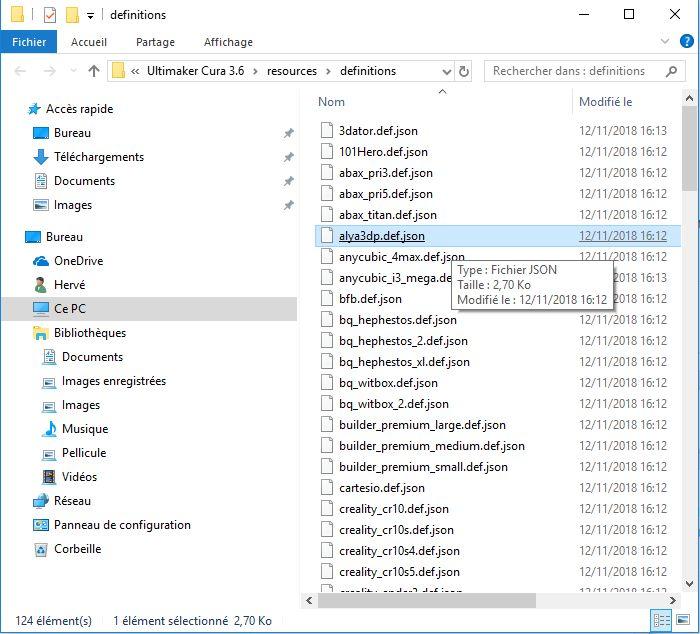Open pinned Bureau under Accès rapide
The image size is (700, 634).
click(x=72, y=133)
